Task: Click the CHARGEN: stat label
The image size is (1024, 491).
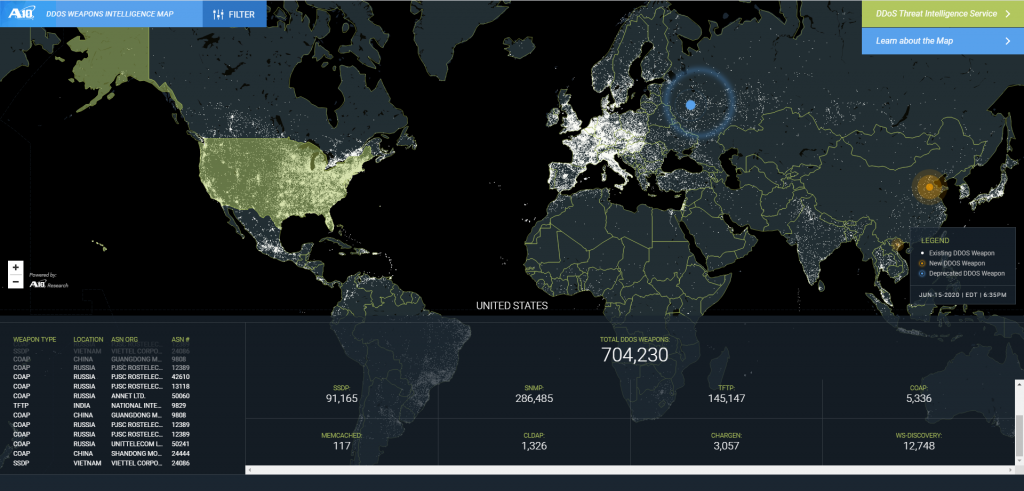Action: click(726, 435)
